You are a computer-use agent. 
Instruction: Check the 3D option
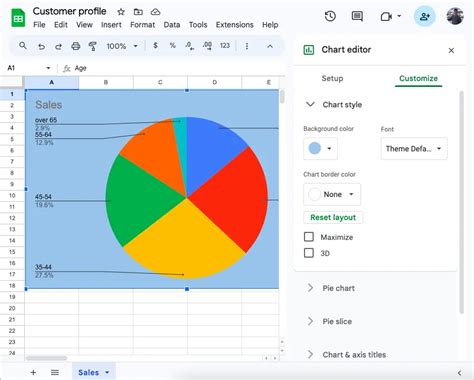point(309,253)
